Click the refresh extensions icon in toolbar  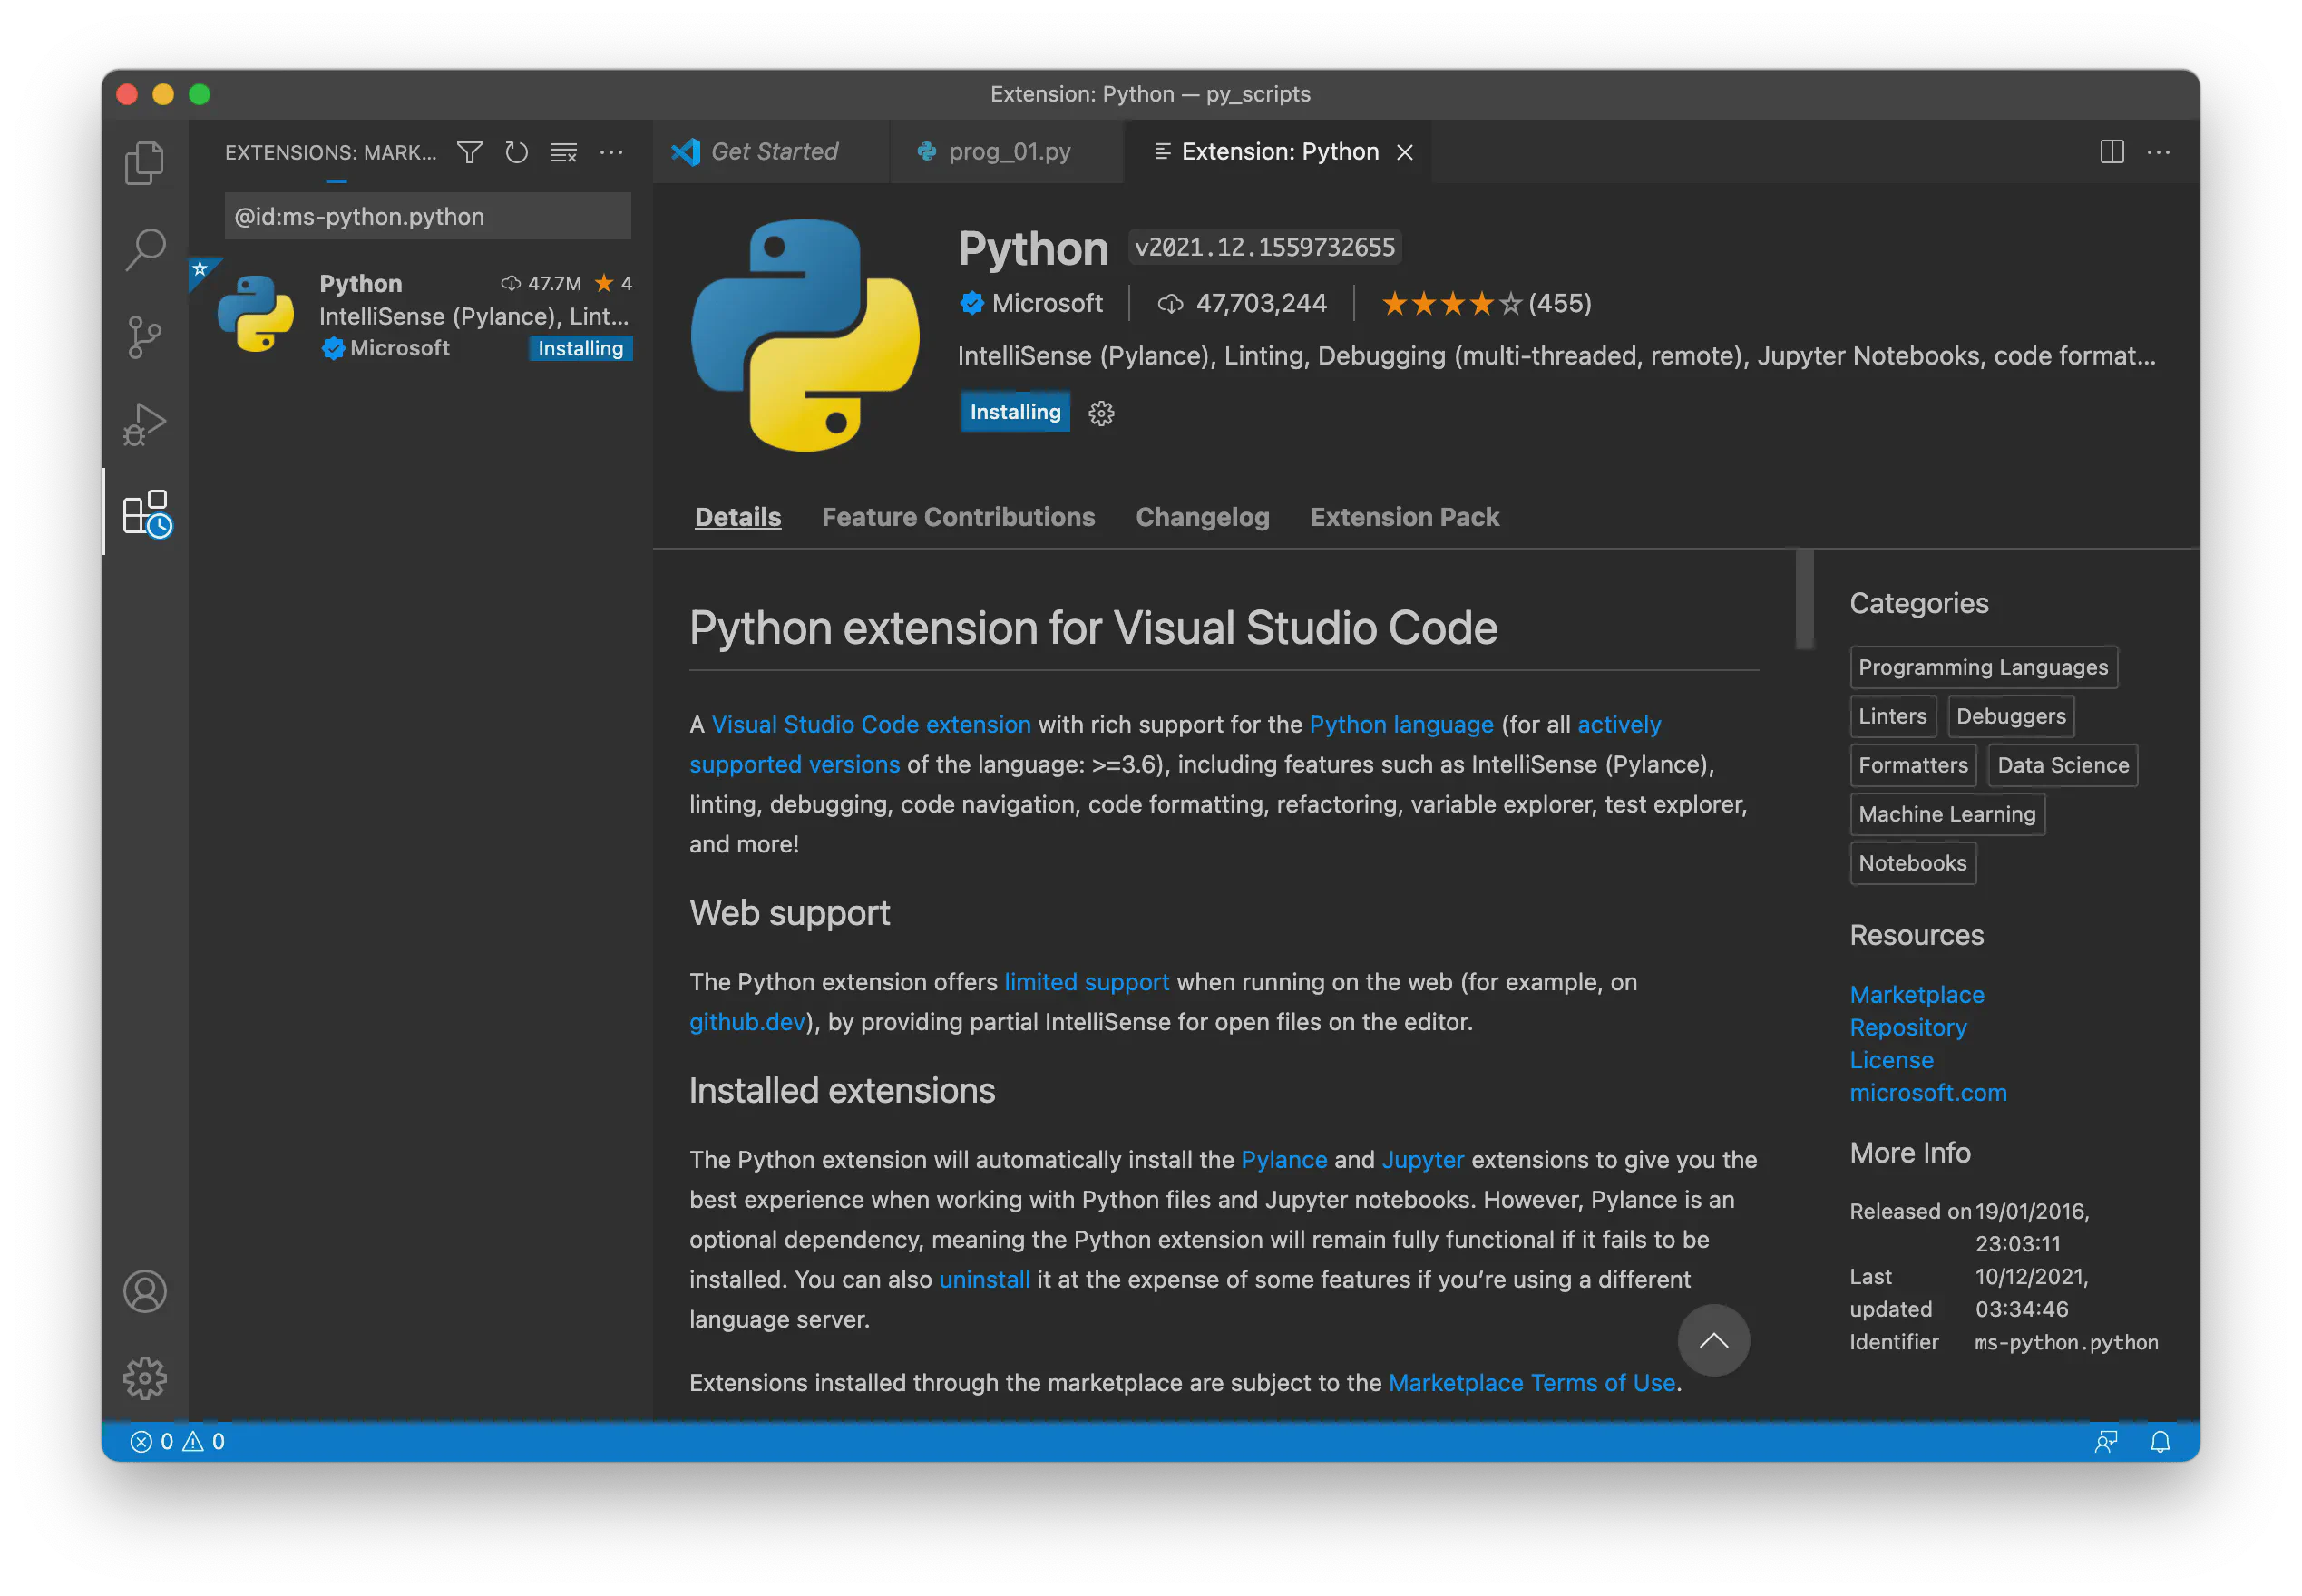point(518,154)
